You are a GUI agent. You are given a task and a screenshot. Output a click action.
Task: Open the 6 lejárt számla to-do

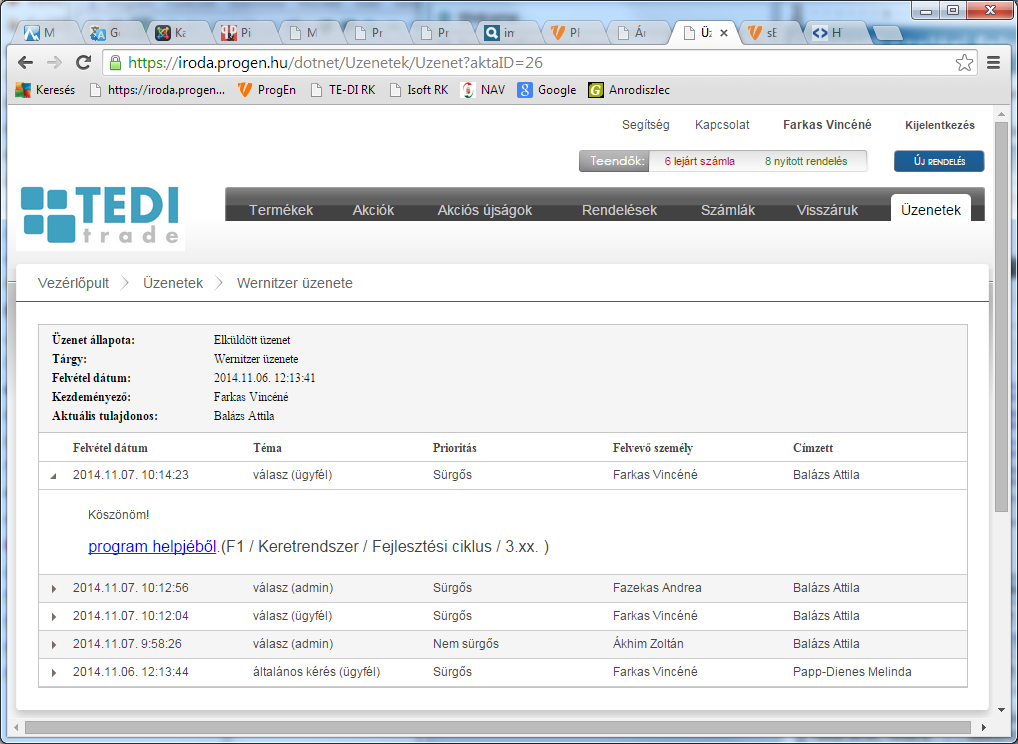[x=700, y=161]
